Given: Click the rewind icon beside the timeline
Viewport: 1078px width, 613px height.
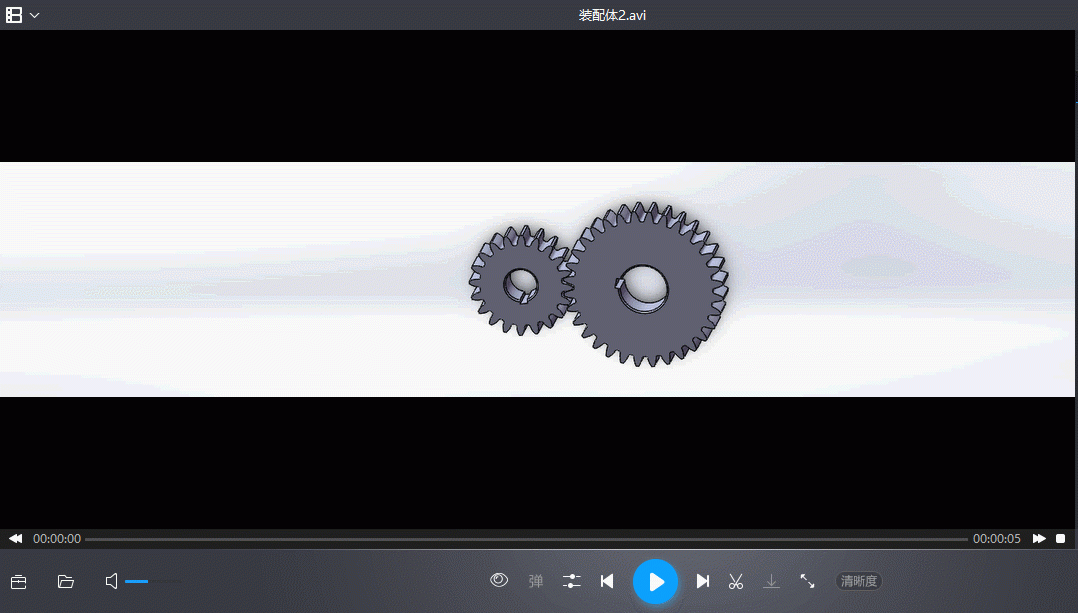Looking at the screenshot, I should (x=15, y=538).
